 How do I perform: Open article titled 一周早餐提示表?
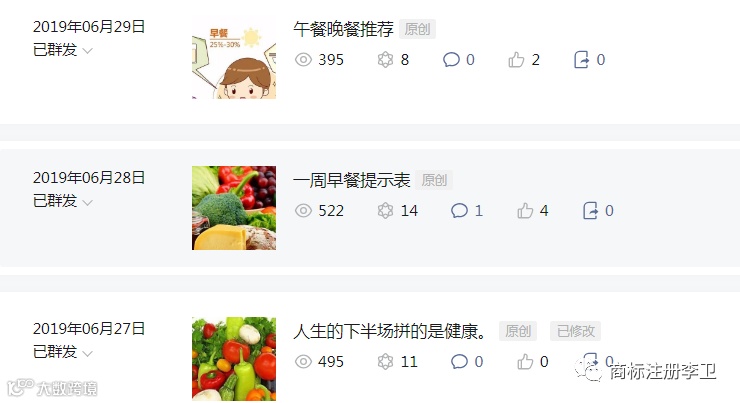352,180
